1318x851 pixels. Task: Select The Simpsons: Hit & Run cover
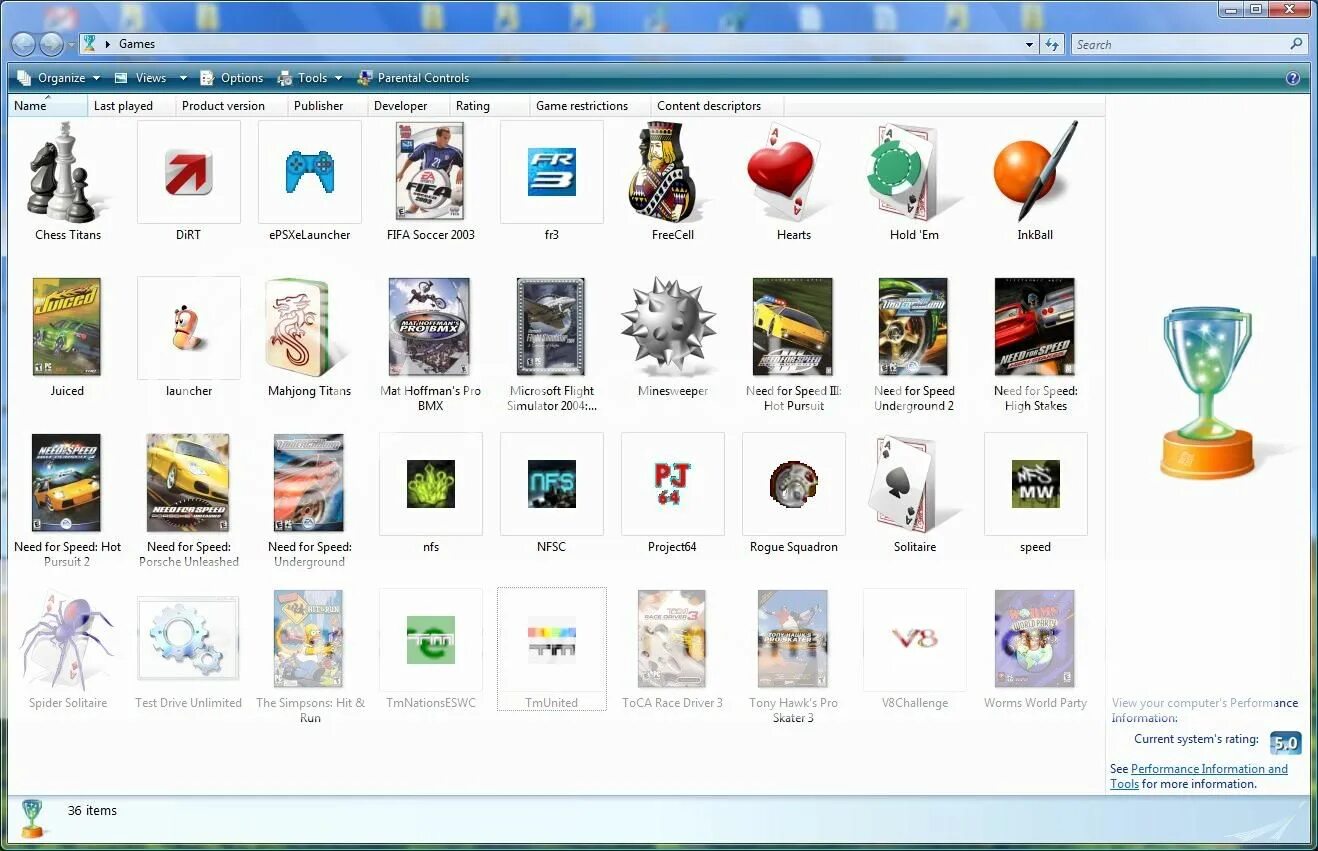(309, 639)
